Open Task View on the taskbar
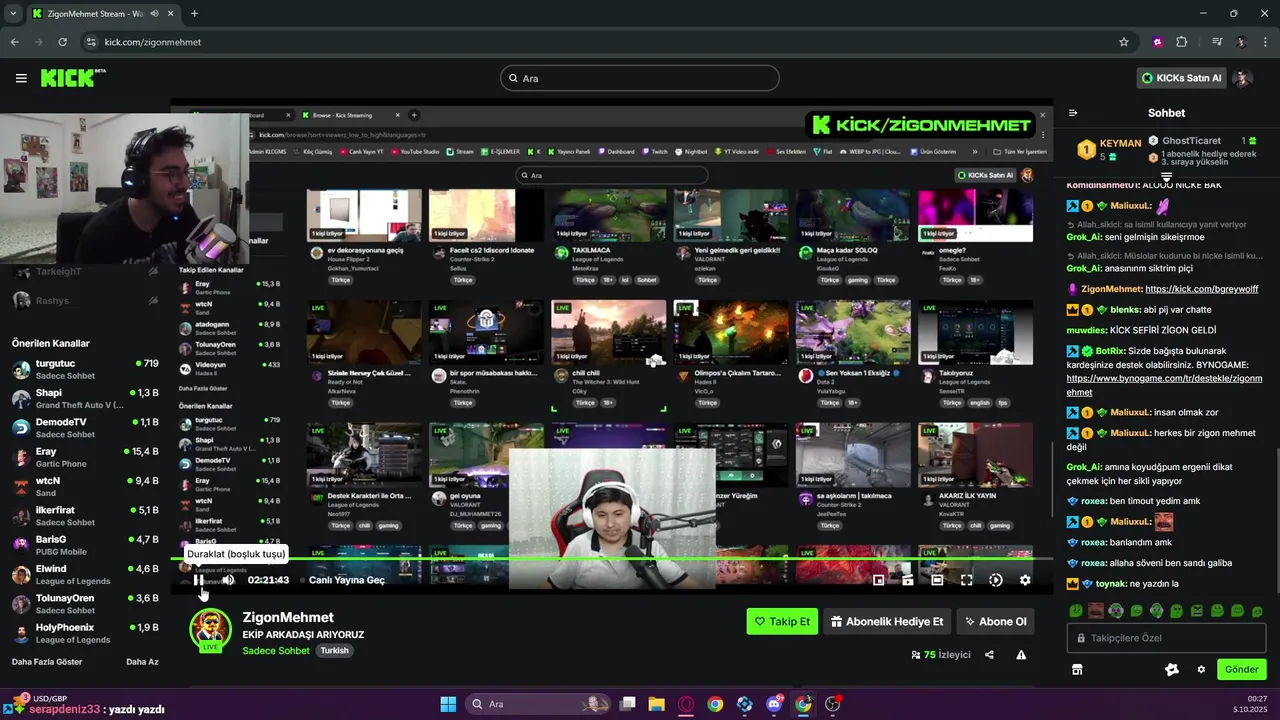This screenshot has width=1280, height=720. [627, 704]
